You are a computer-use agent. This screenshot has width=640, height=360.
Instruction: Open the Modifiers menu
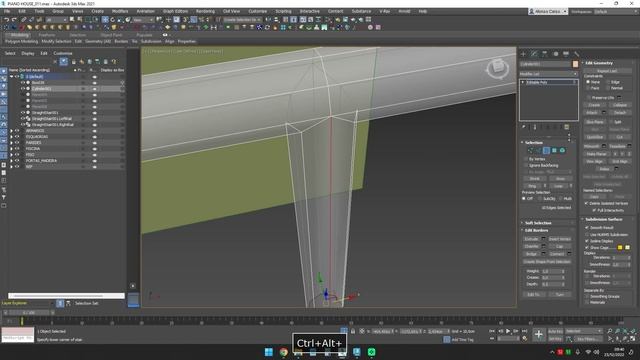pos(120,11)
